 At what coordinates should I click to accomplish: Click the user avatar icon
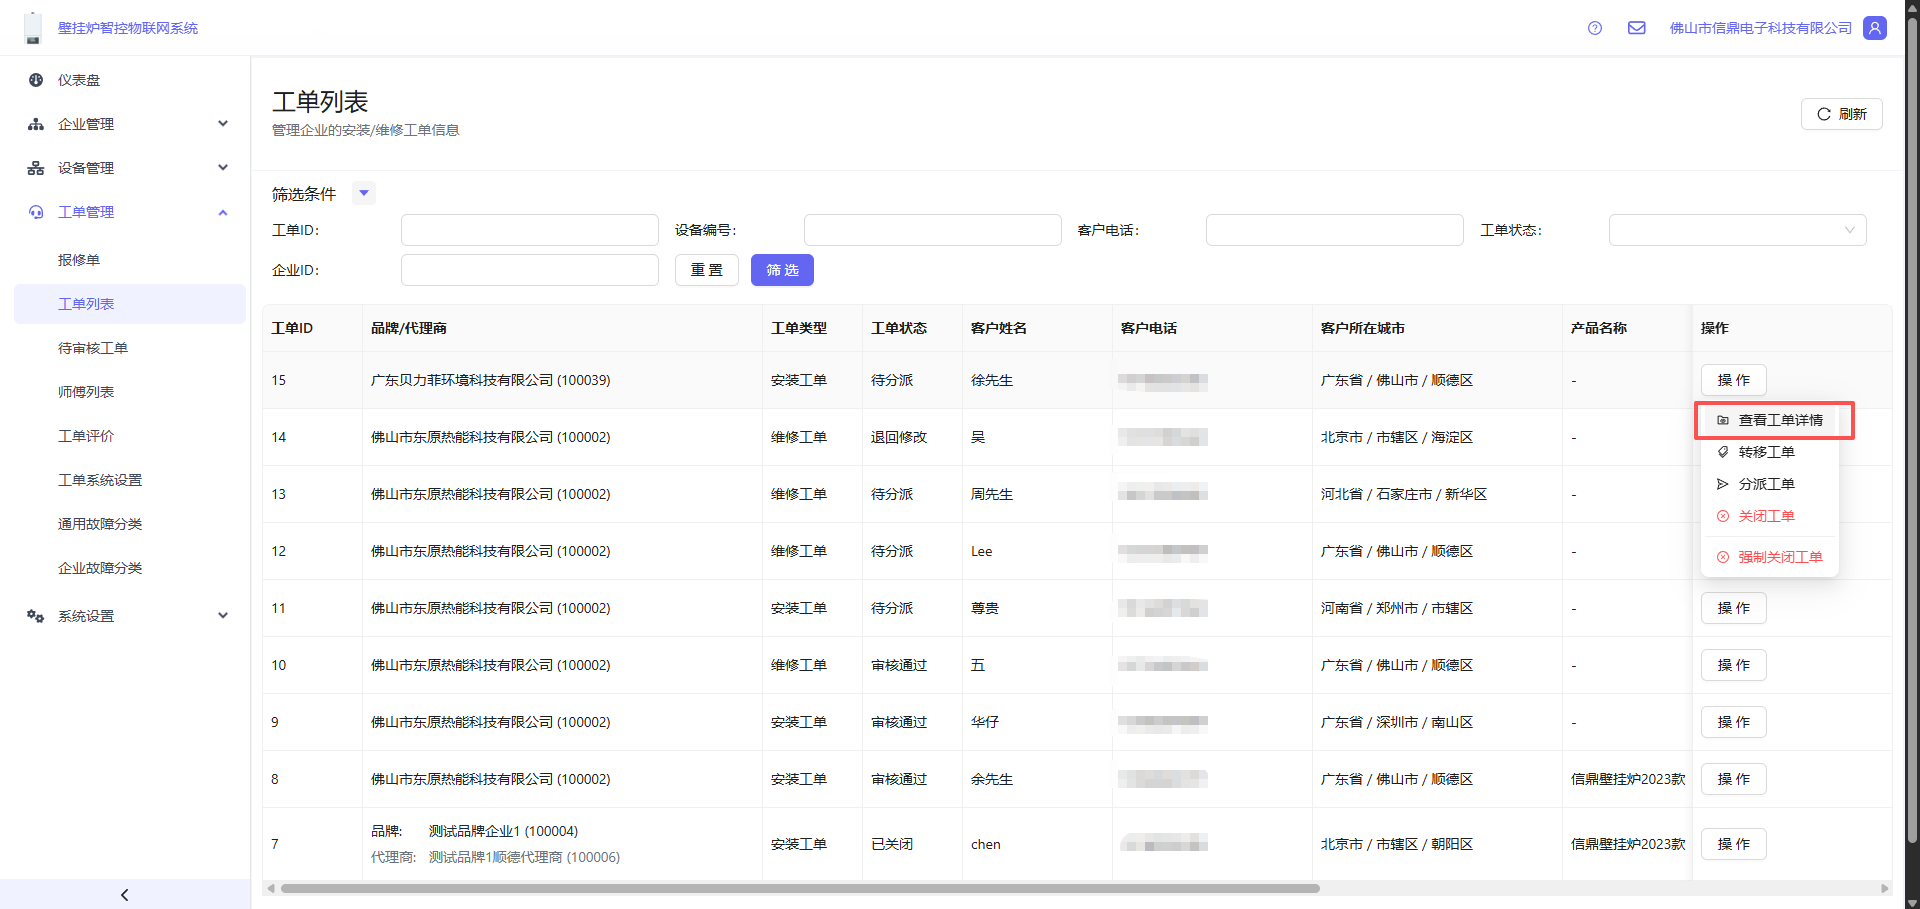[x=1875, y=28]
